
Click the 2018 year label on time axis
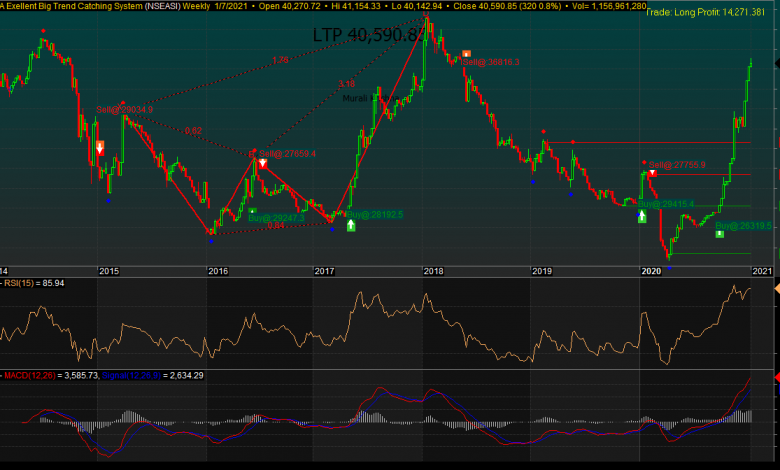(433, 271)
